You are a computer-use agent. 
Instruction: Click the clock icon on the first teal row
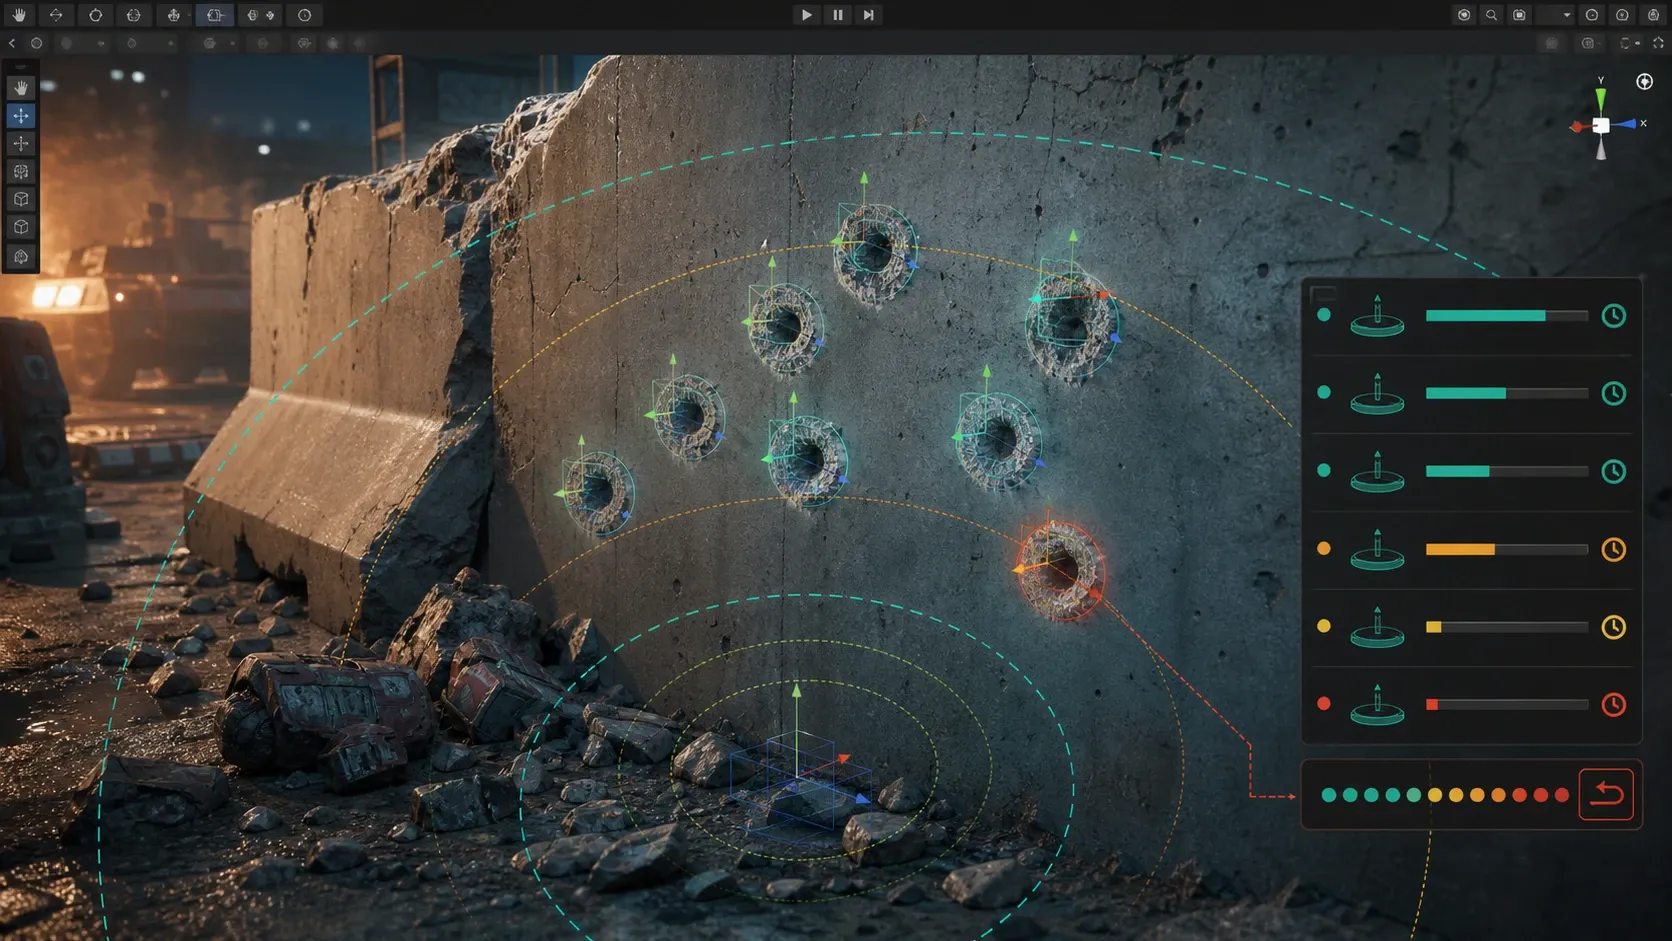pos(1613,316)
